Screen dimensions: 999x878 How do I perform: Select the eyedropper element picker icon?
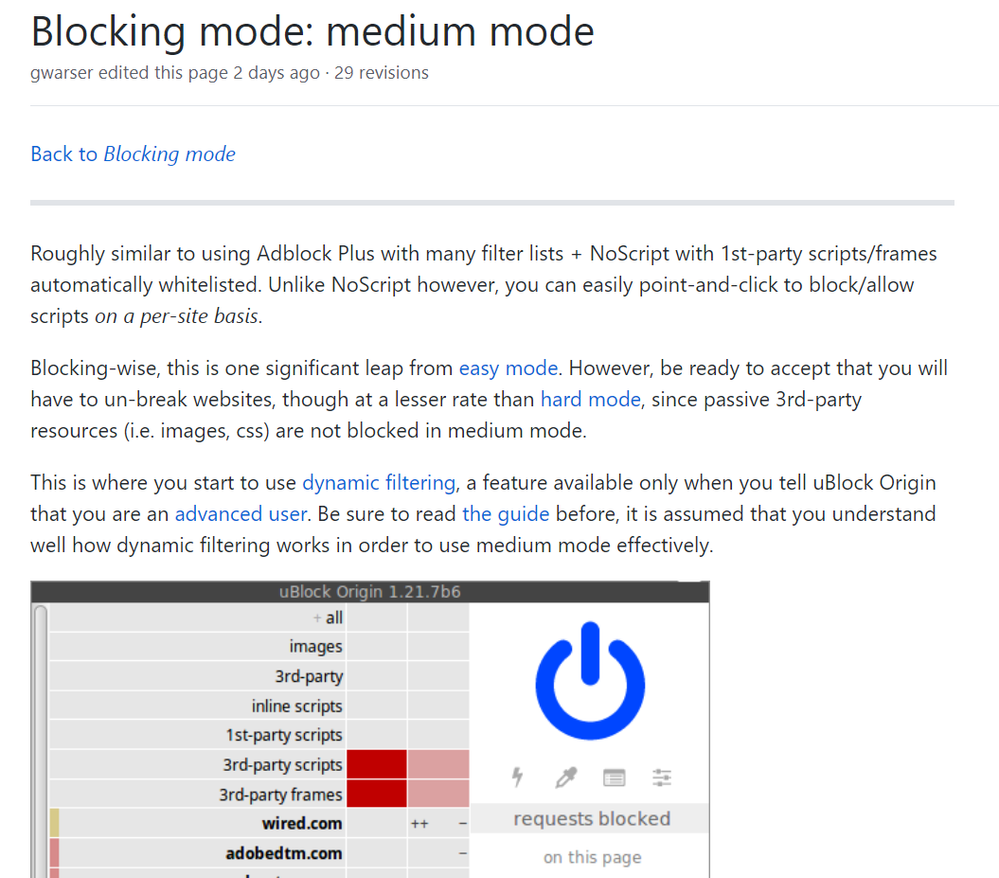click(x=566, y=777)
